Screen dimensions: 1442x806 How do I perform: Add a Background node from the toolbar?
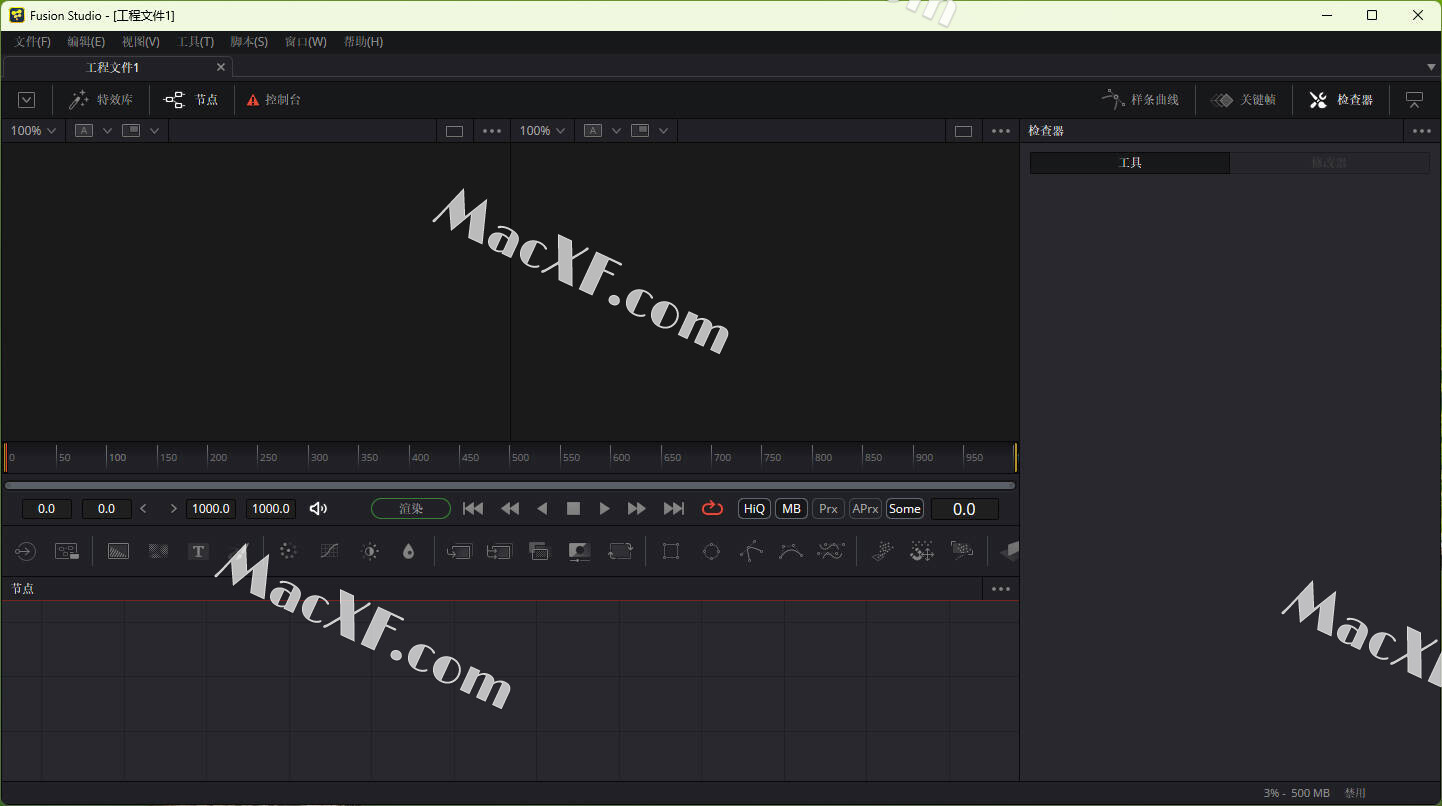pos(118,551)
